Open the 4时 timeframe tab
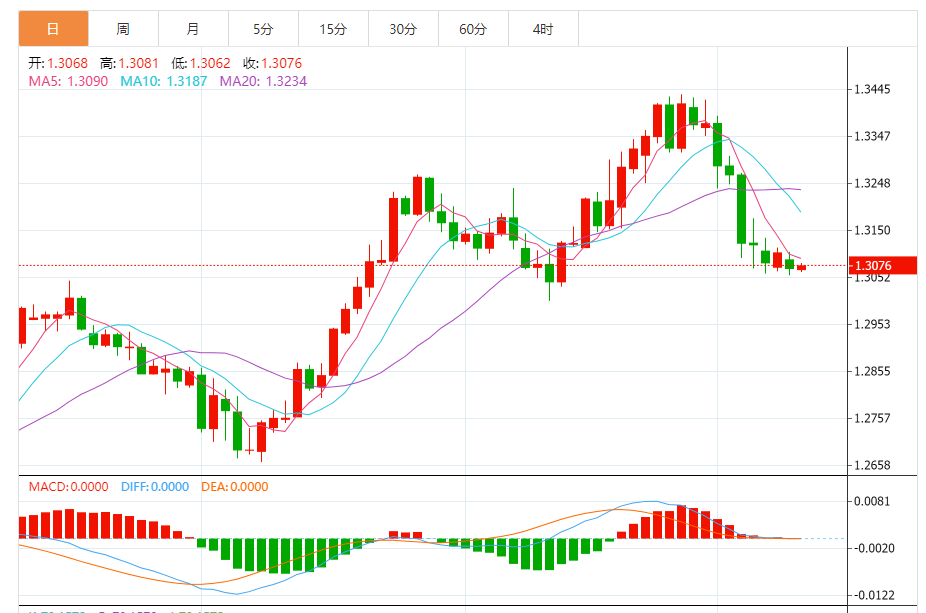Viewport: 926px width, 613px height. pos(543,28)
